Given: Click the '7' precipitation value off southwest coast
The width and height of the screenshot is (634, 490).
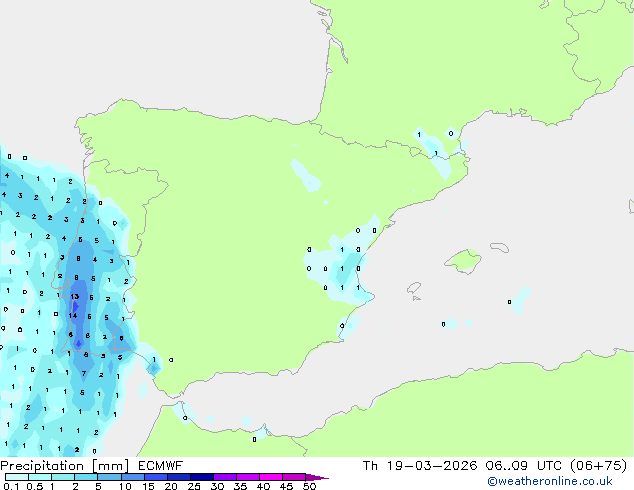Looking at the screenshot, I should pos(84,374).
